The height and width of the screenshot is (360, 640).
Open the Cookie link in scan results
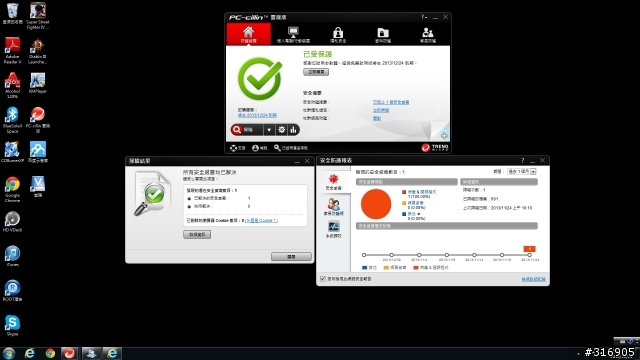pyautogui.click(x=261, y=220)
